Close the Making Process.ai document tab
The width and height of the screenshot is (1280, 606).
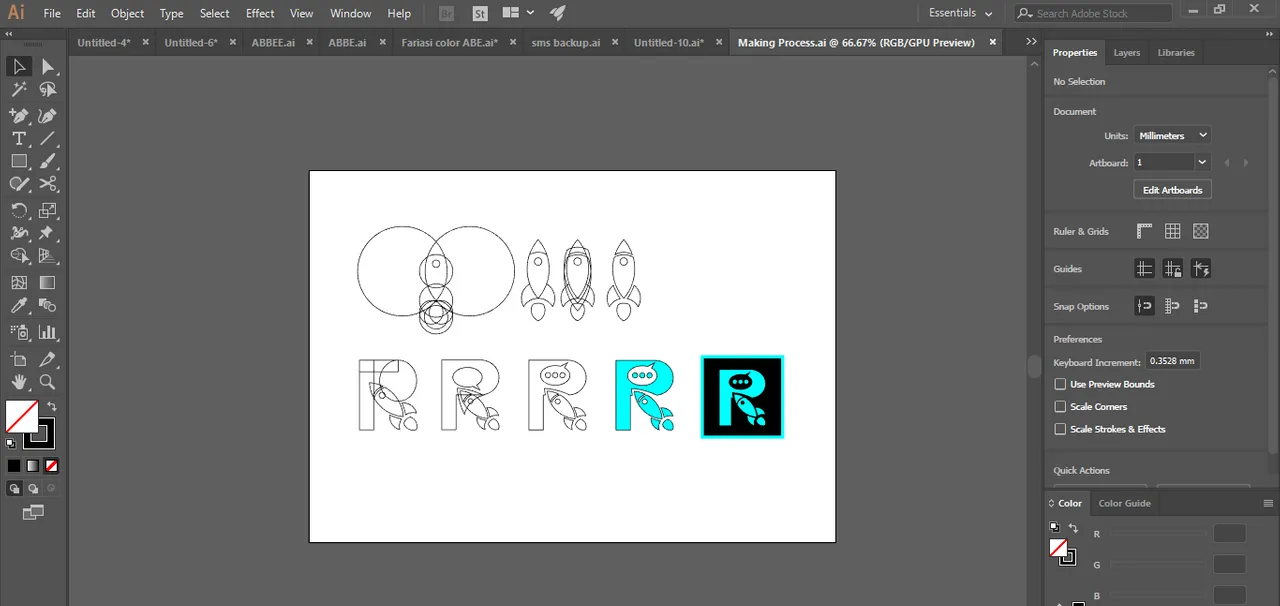(993, 42)
